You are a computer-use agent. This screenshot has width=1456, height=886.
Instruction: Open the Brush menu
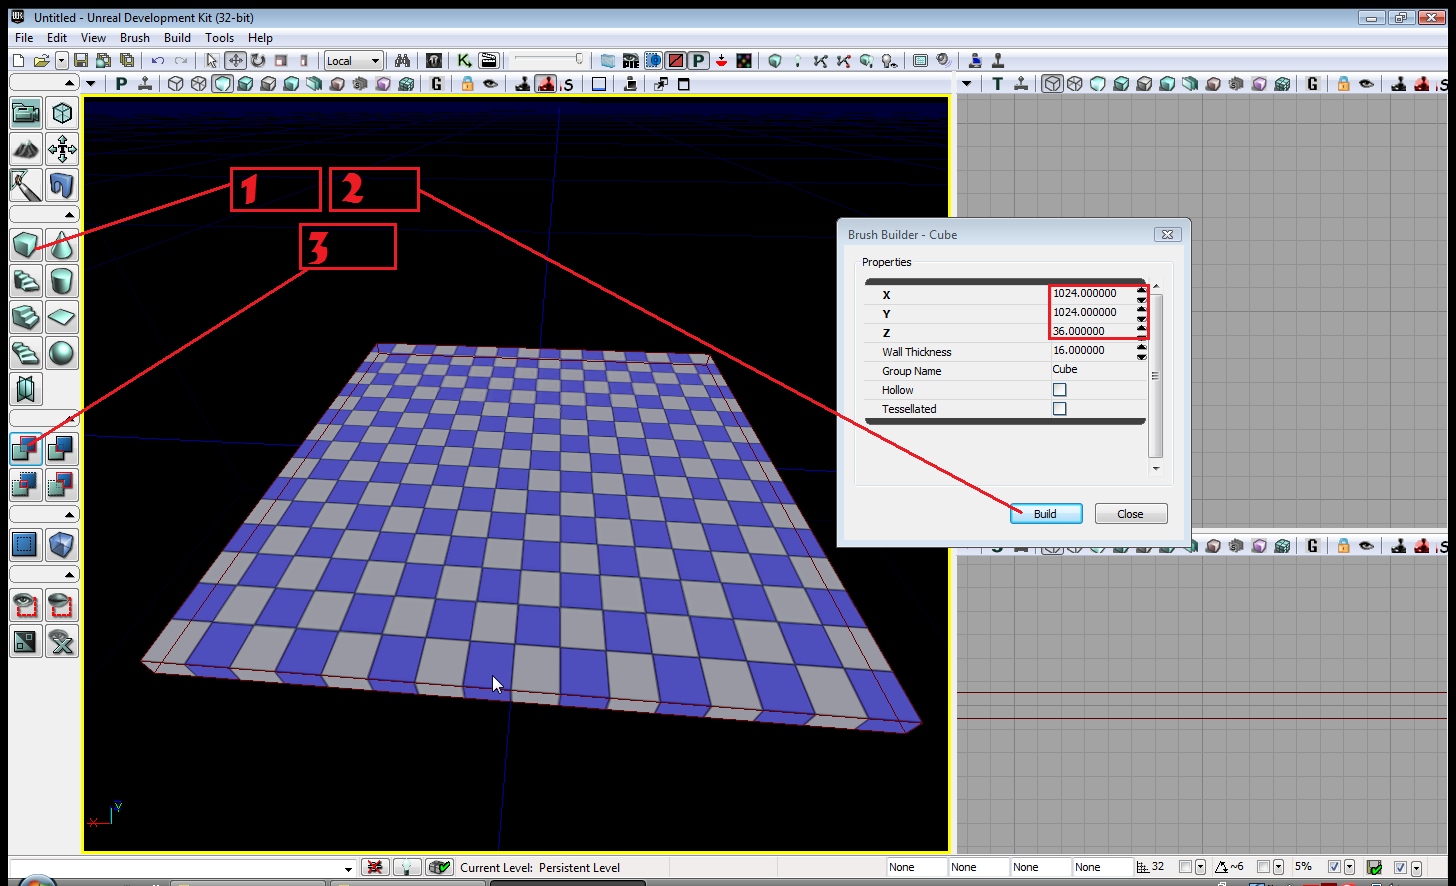pos(134,38)
